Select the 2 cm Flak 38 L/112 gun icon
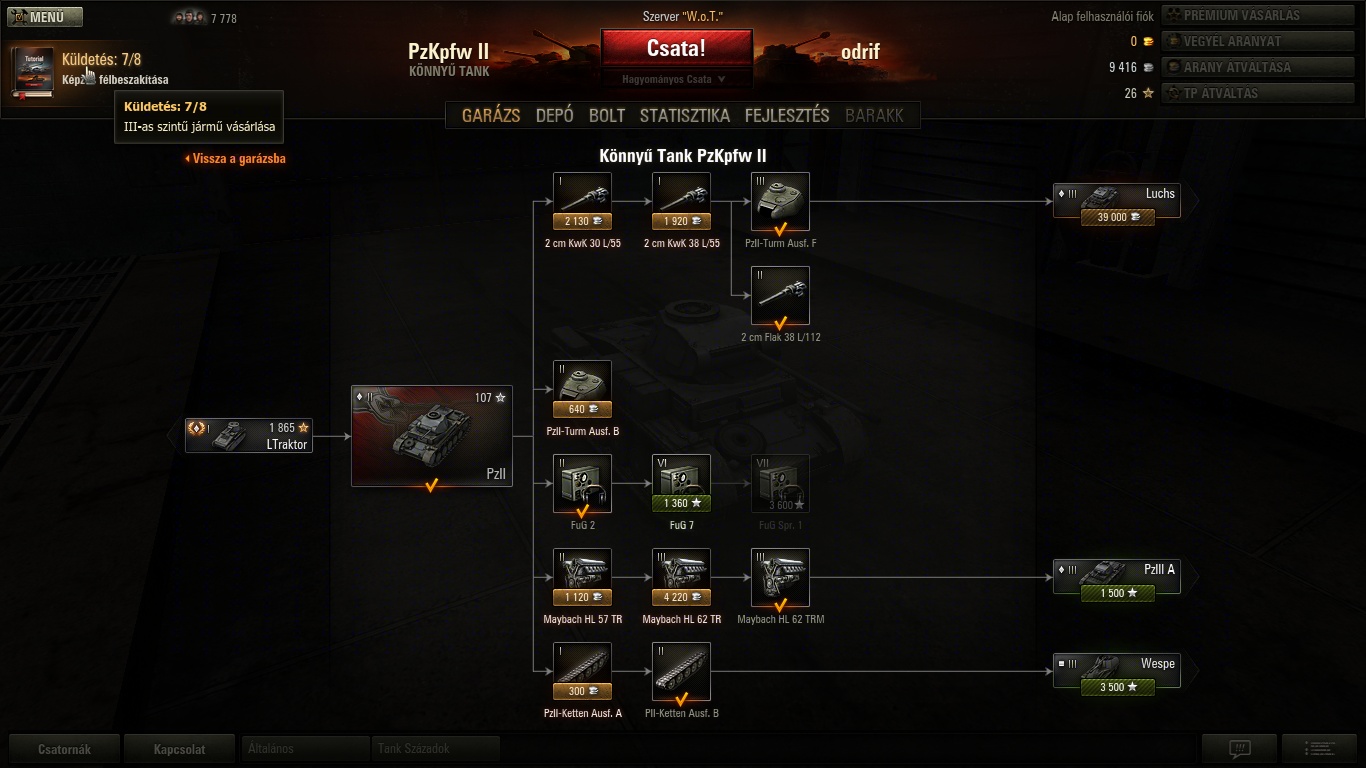 point(780,295)
